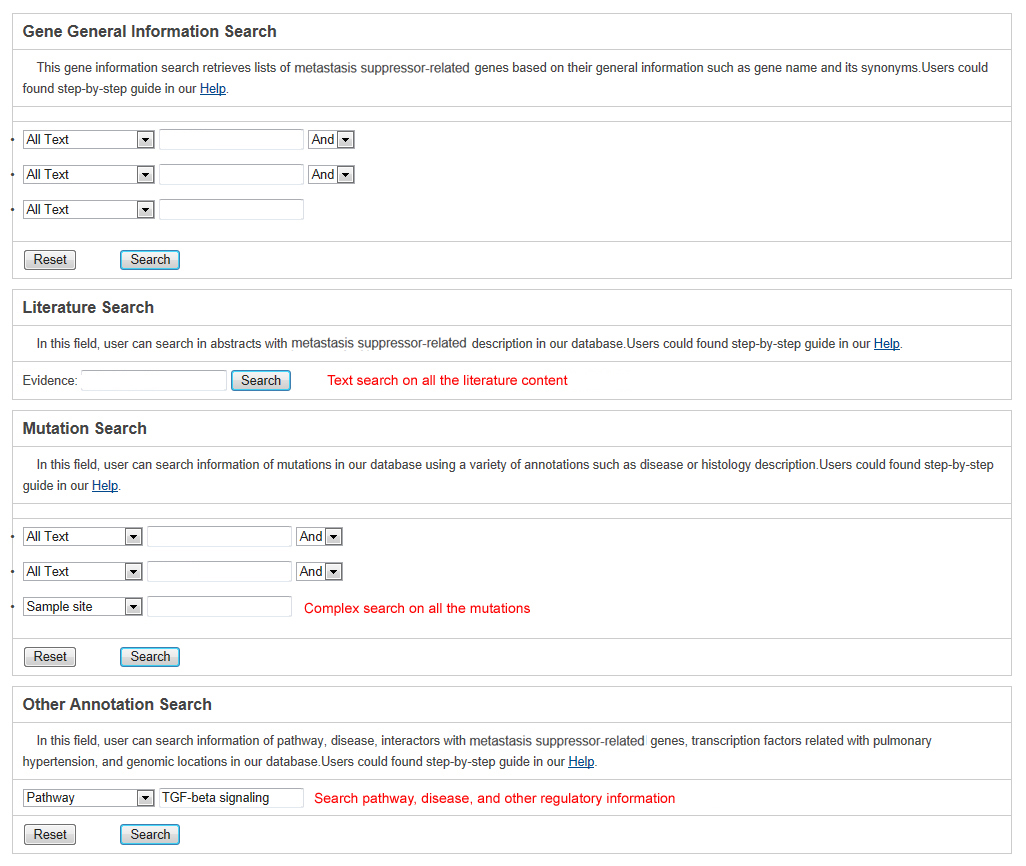Click the TGF-beta signaling text field
The width and height of the screenshot is (1026, 866).
(x=231, y=798)
